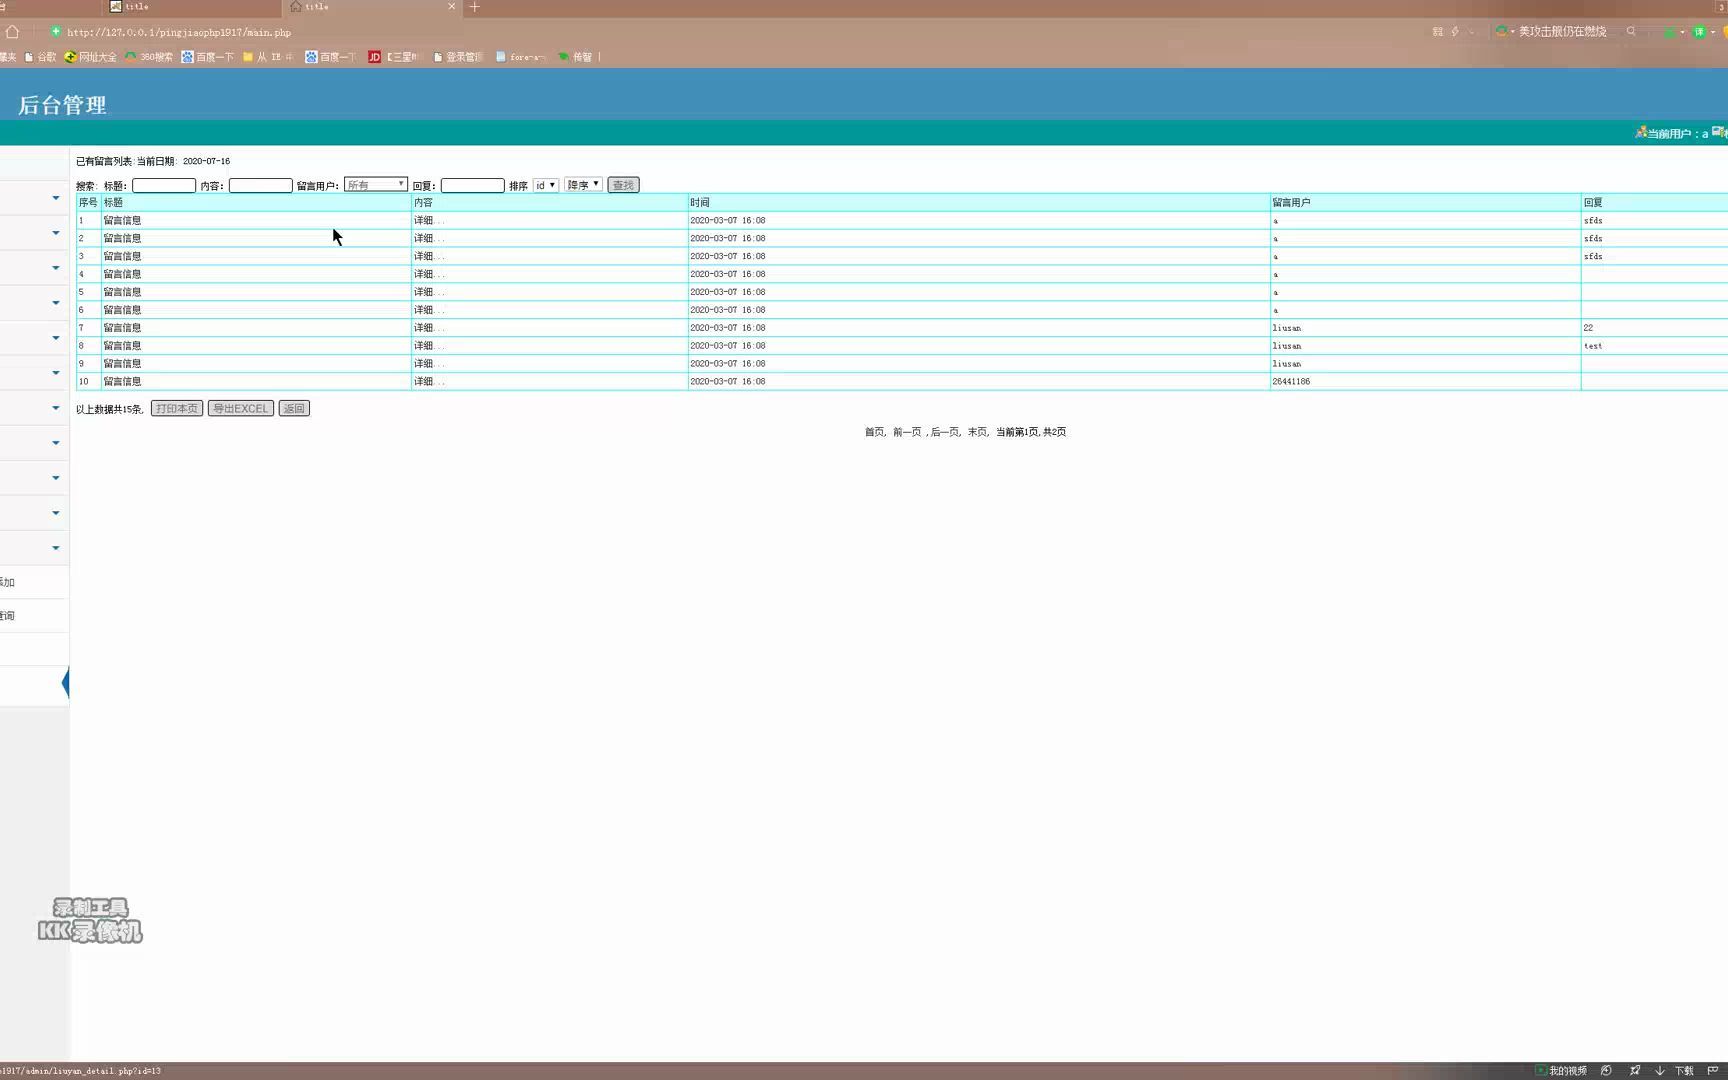Open the 网址大全 bookmark

(90, 57)
